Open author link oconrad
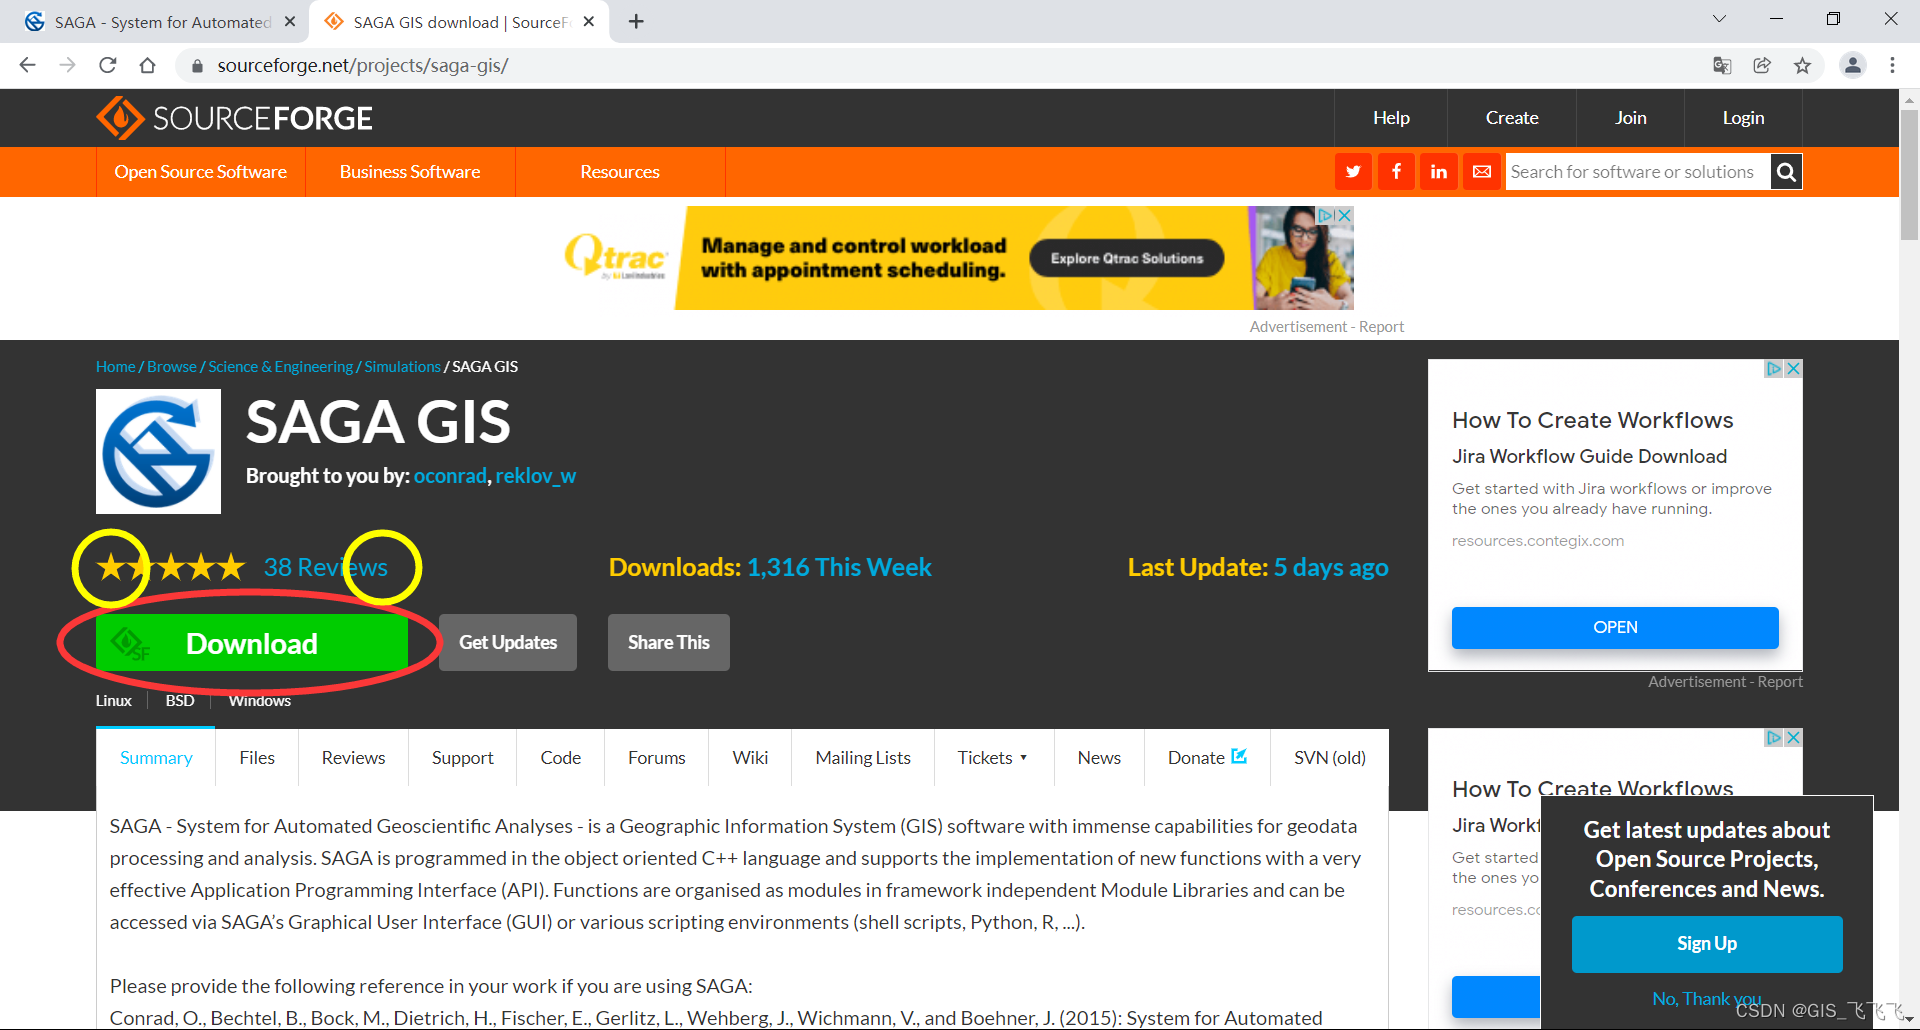 pyautogui.click(x=450, y=476)
